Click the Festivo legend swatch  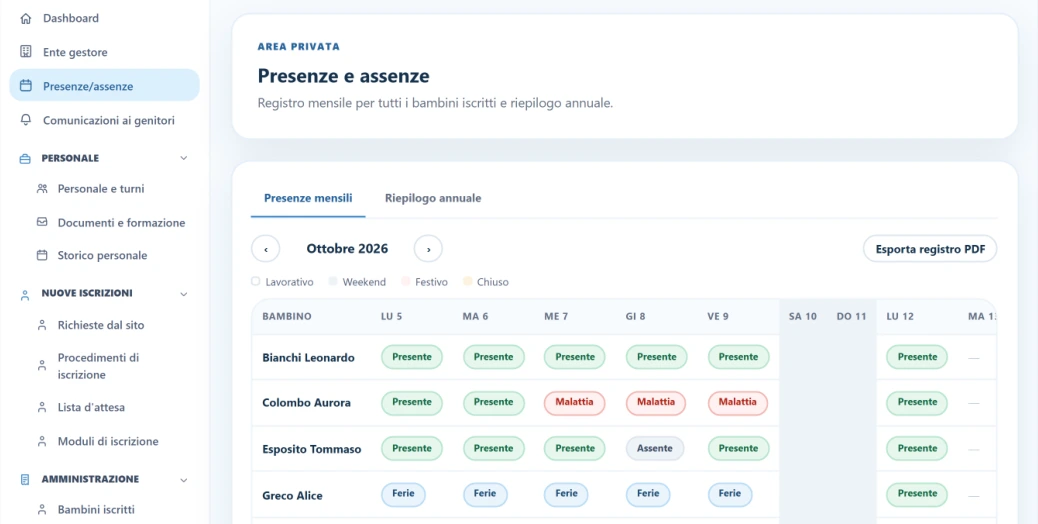click(x=405, y=281)
